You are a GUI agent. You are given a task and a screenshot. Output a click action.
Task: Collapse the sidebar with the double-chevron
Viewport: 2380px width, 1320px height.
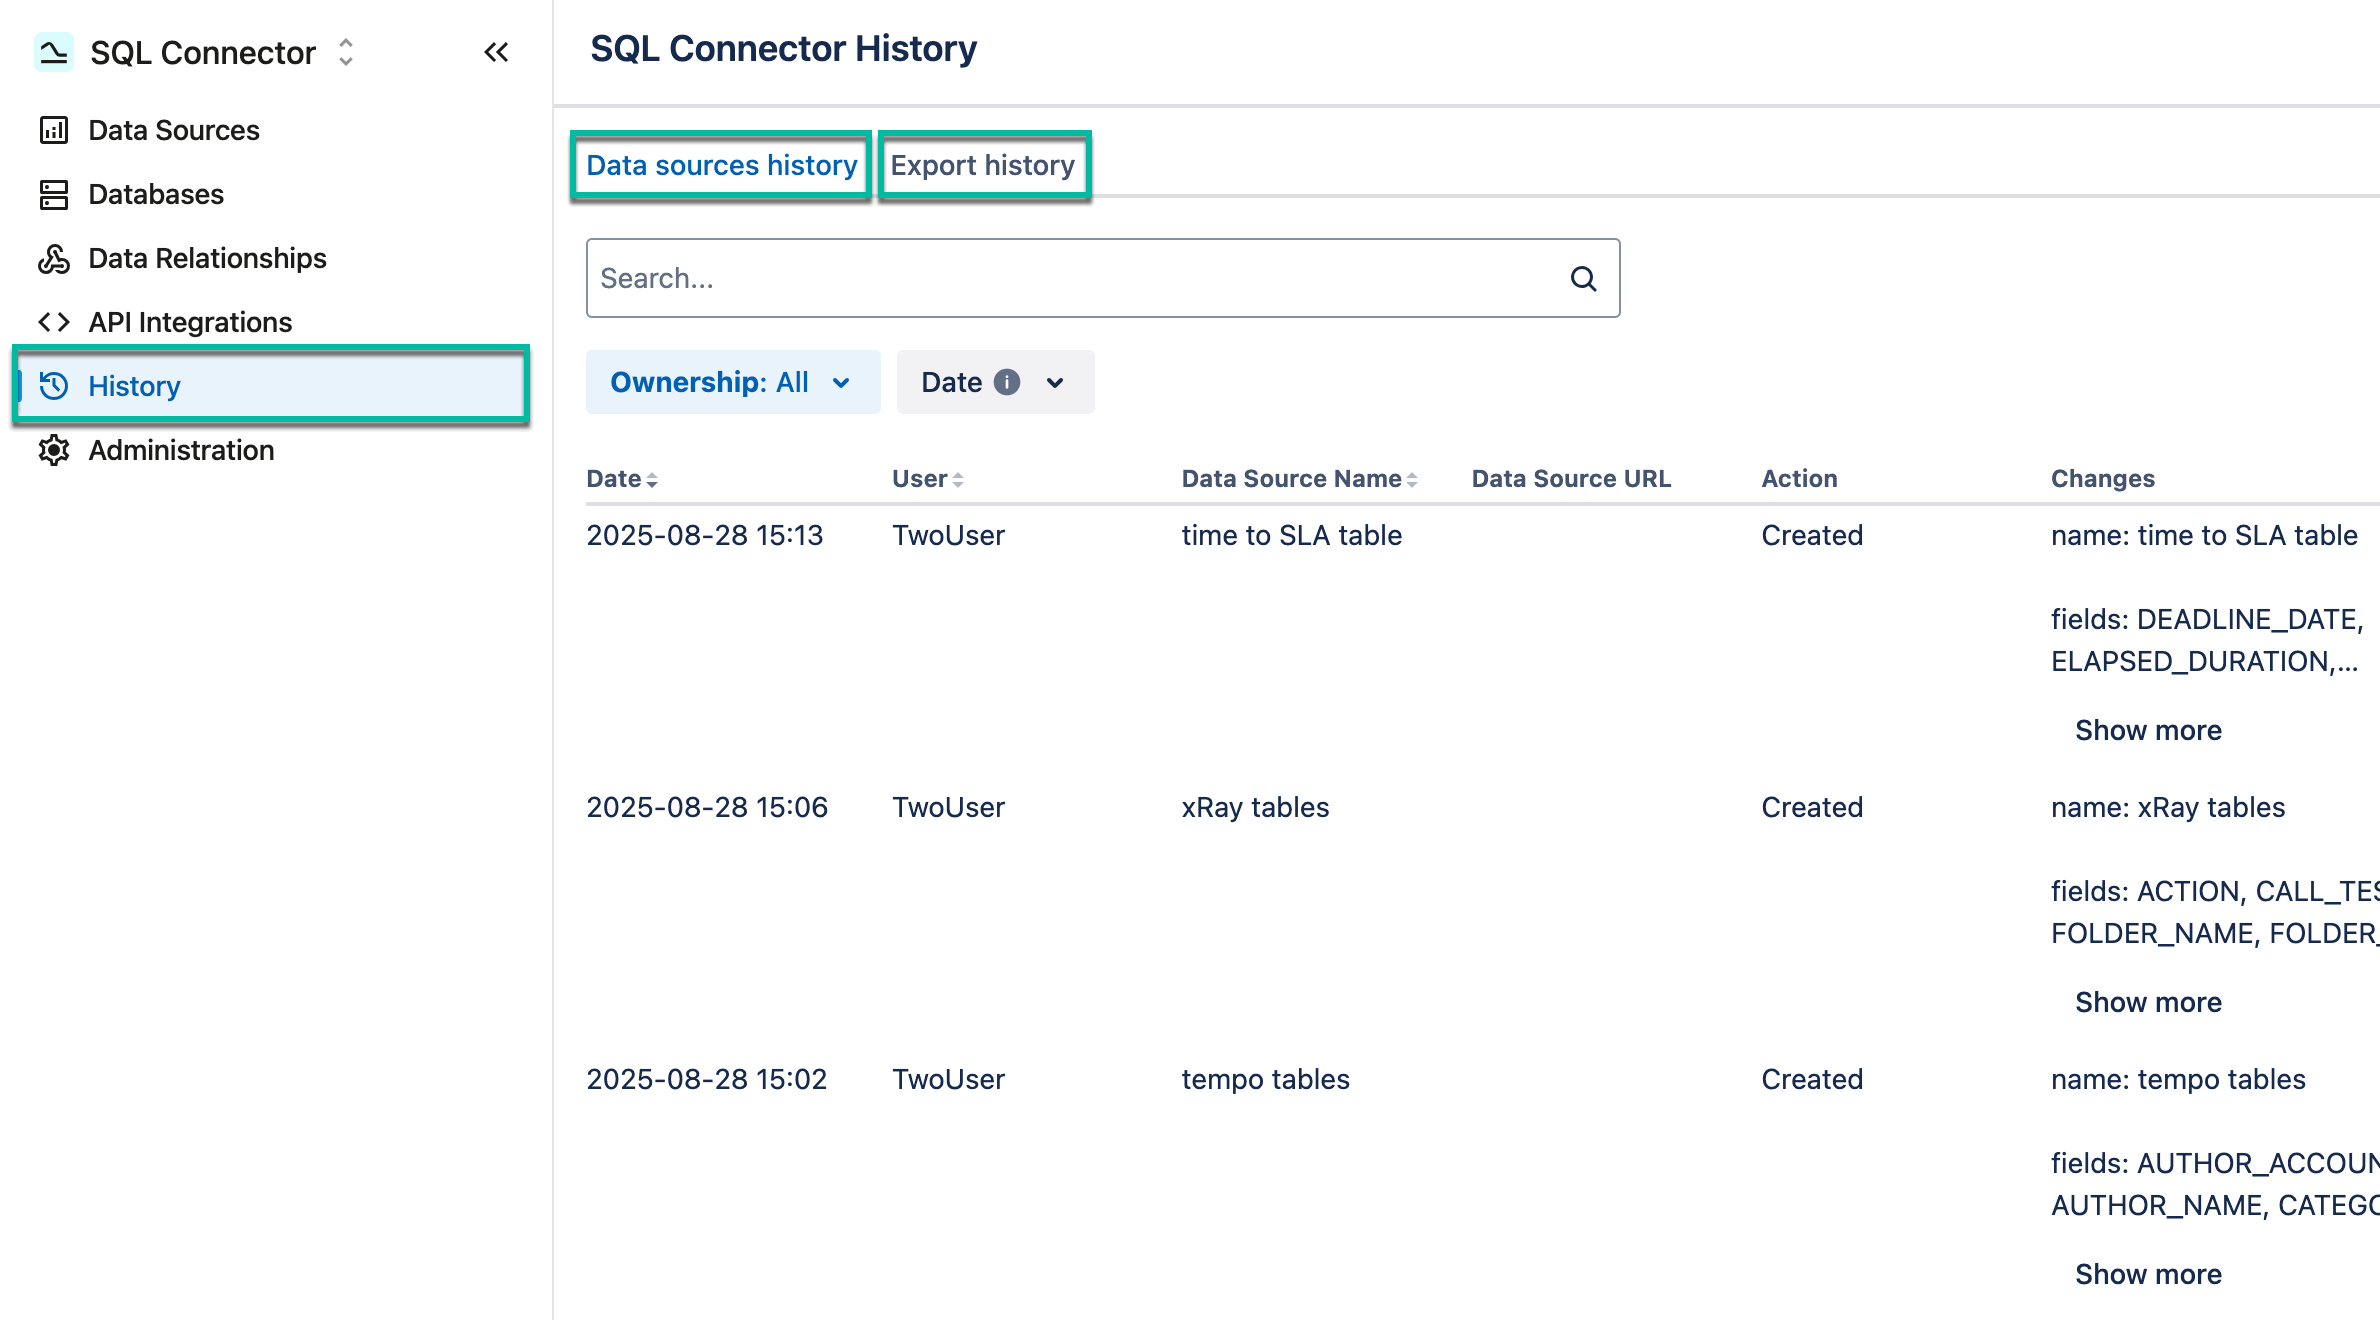pyautogui.click(x=496, y=52)
